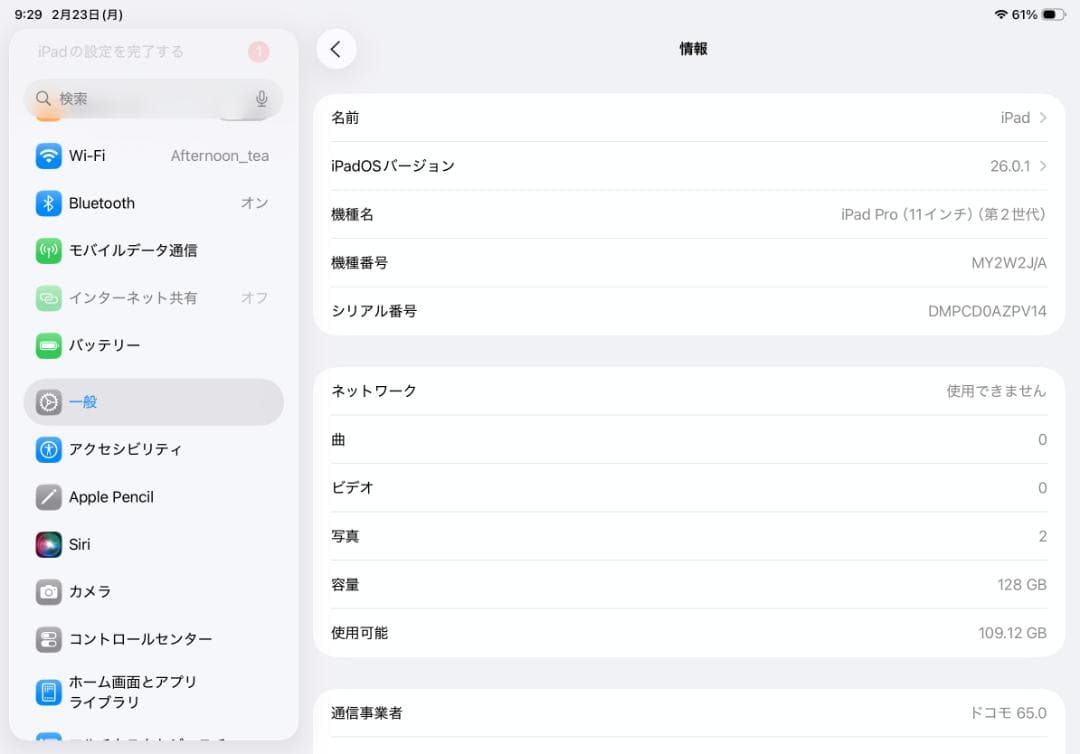The image size is (1080, 754).
Task: Tap the インターネット共有 オフ status
Action: [254, 298]
